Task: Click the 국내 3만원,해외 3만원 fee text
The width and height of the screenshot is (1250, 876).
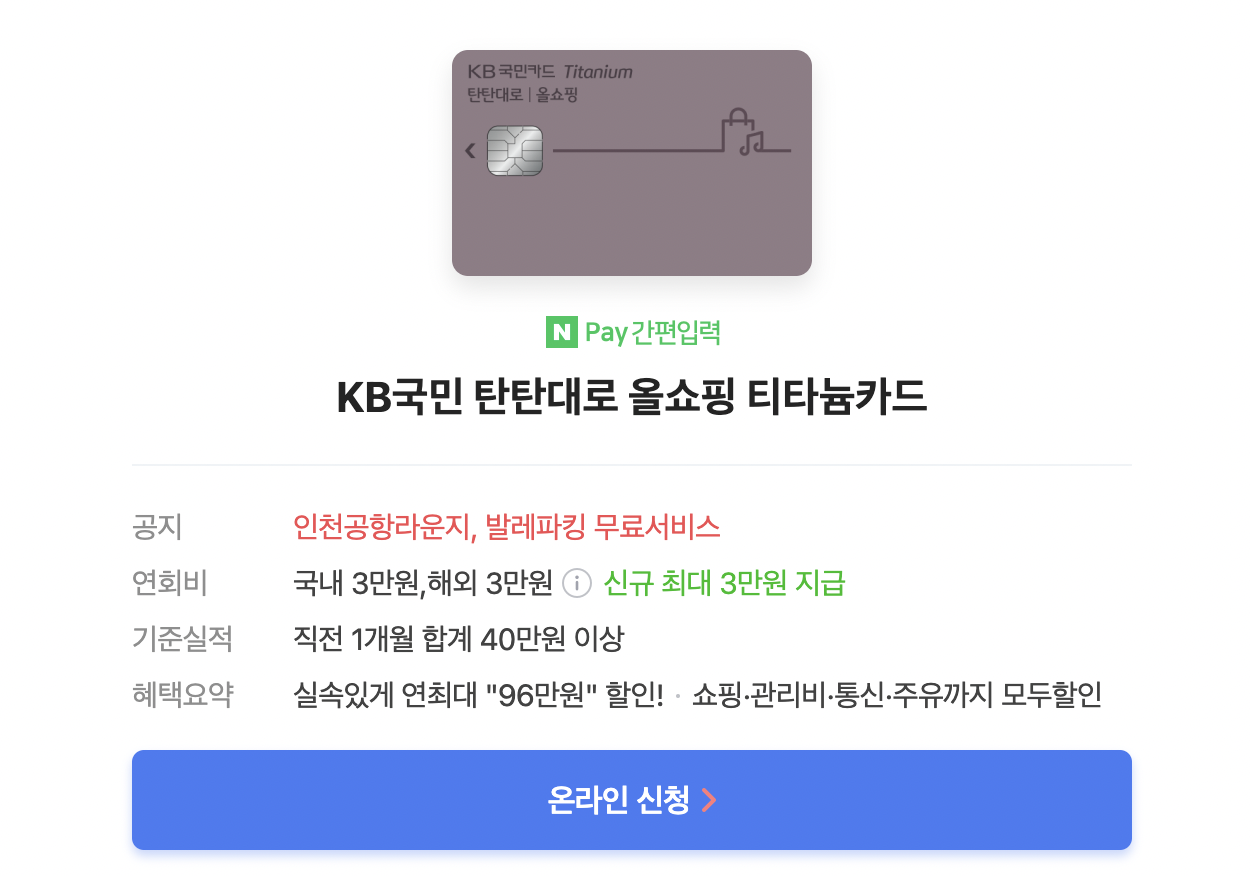Action: point(422,583)
